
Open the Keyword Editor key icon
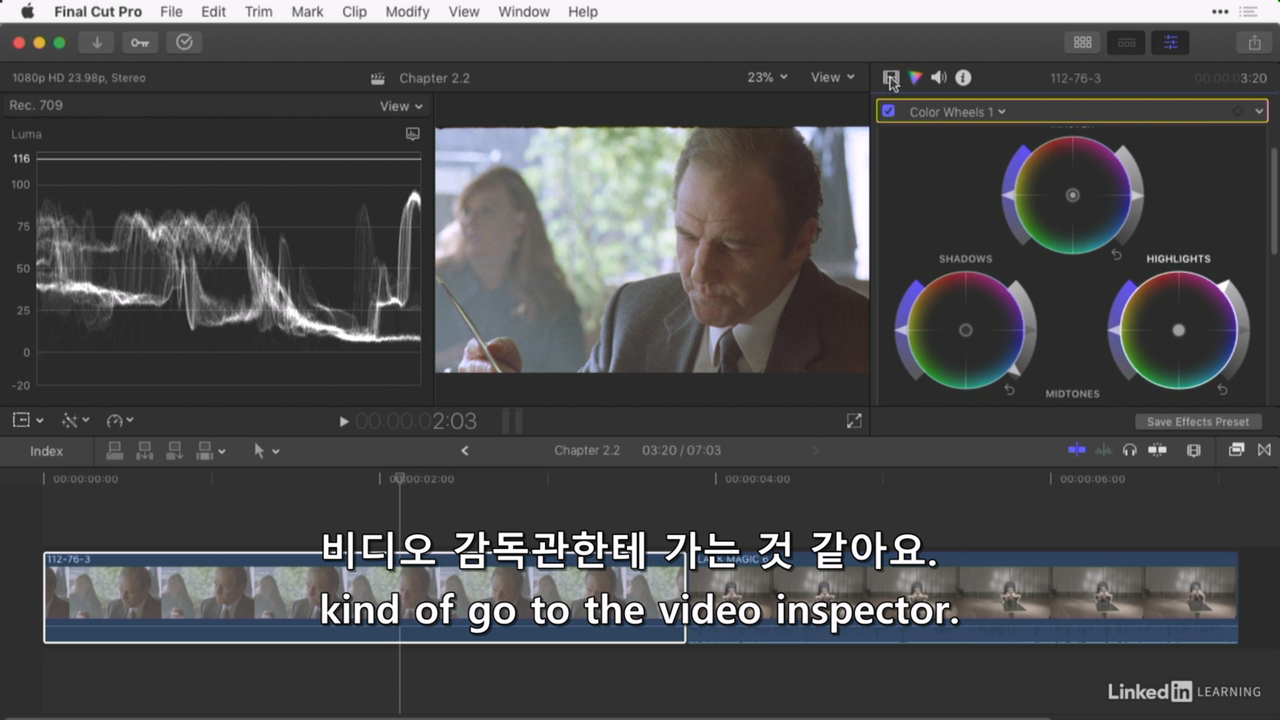(x=140, y=42)
